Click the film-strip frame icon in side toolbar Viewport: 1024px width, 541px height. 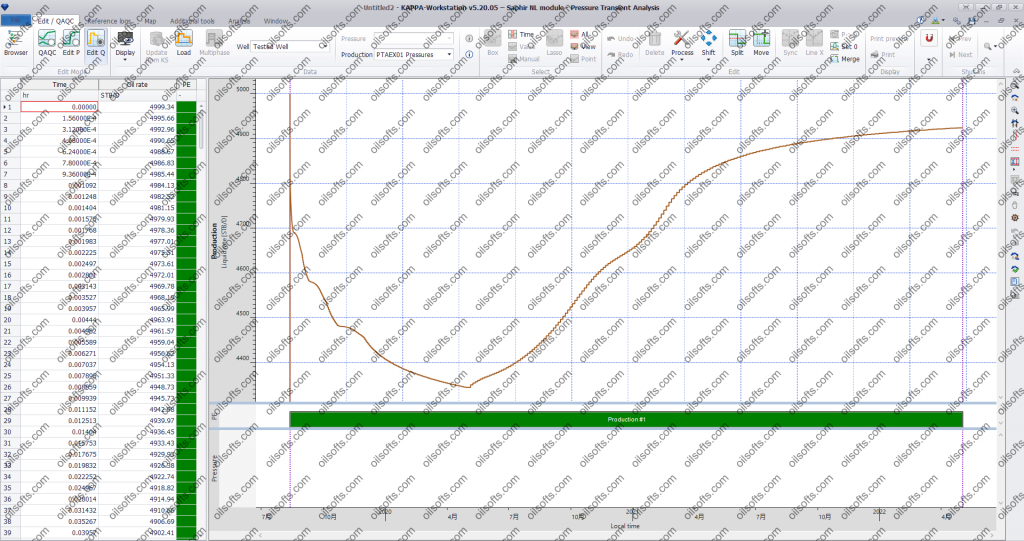click(x=1014, y=161)
